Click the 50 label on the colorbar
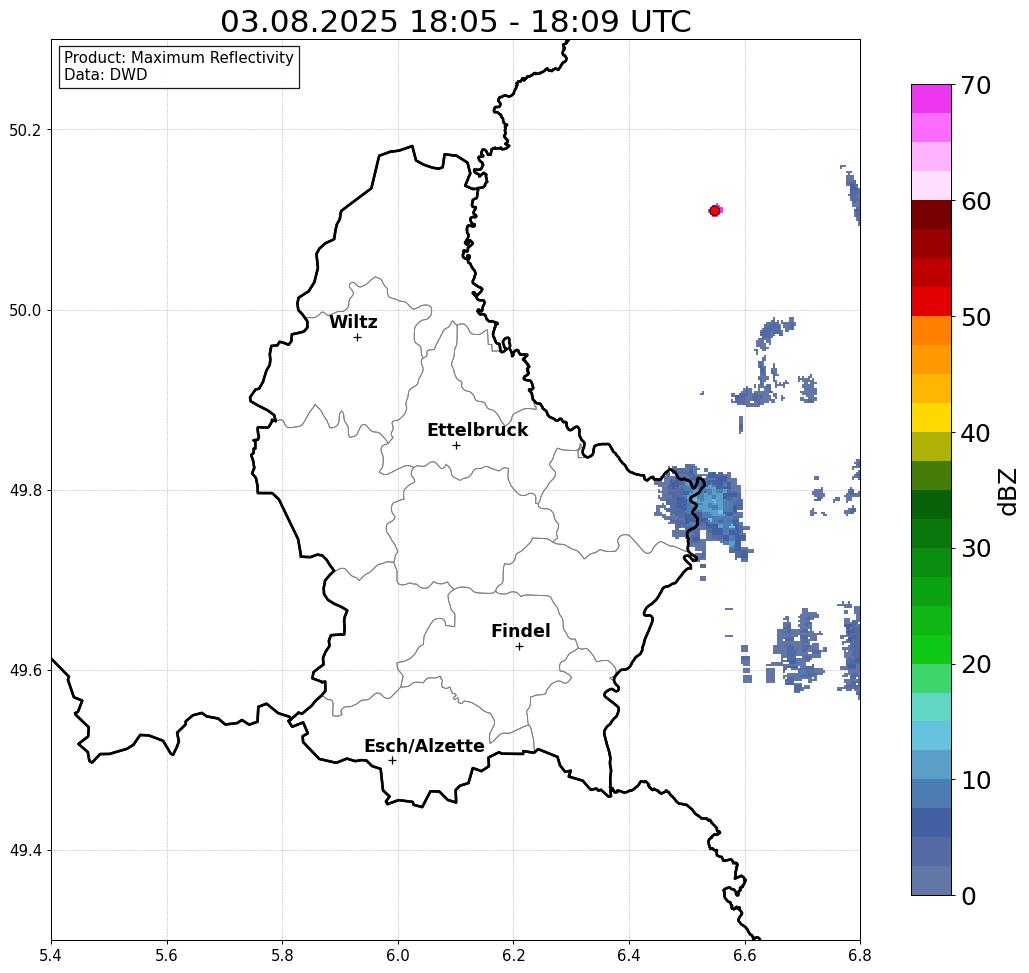The image size is (1029, 973). point(975,318)
